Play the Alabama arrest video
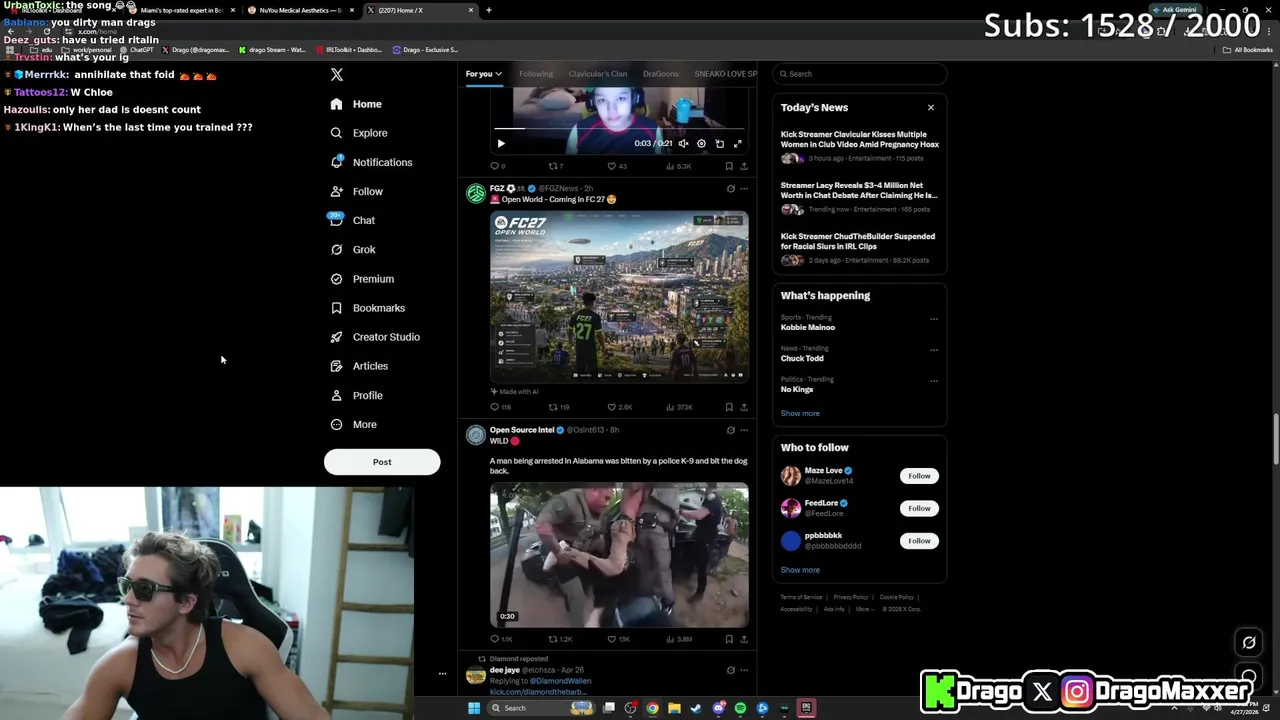This screenshot has height=720, width=1280. (619, 555)
